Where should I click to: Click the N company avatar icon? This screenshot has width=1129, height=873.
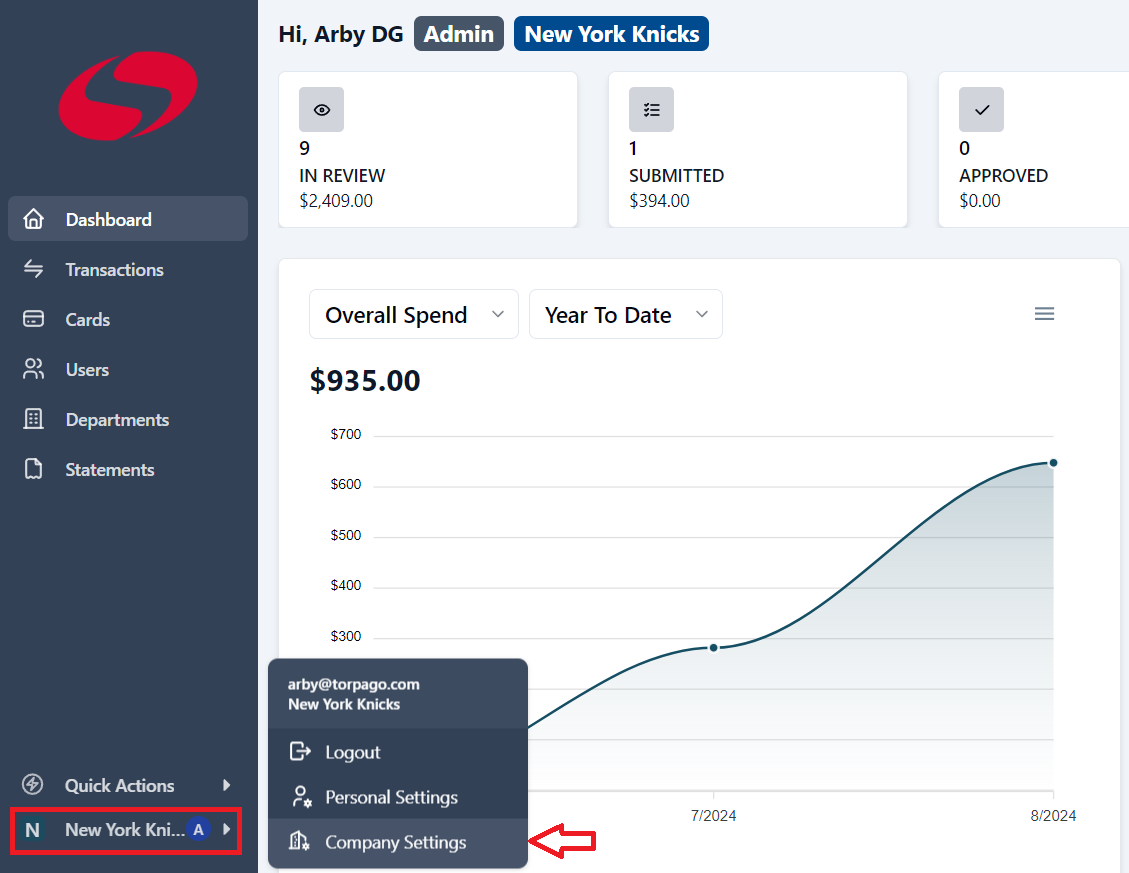point(32,830)
